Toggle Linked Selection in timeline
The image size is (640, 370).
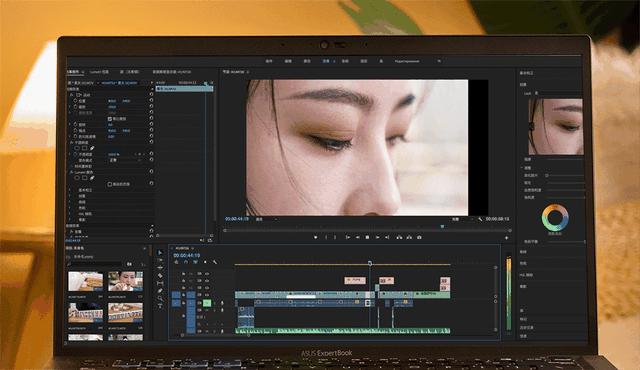tap(195, 262)
